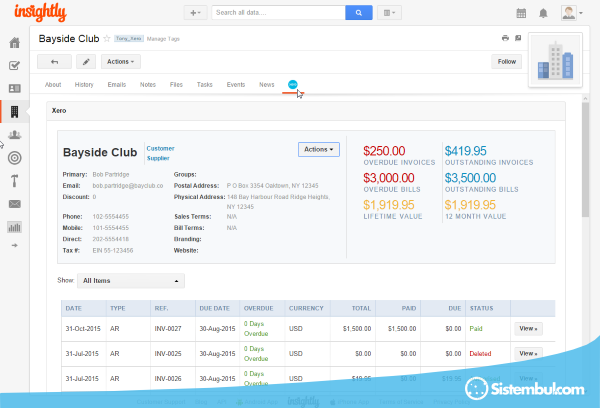Select the Xero icon tab
600x408 pixels.
click(x=293, y=85)
